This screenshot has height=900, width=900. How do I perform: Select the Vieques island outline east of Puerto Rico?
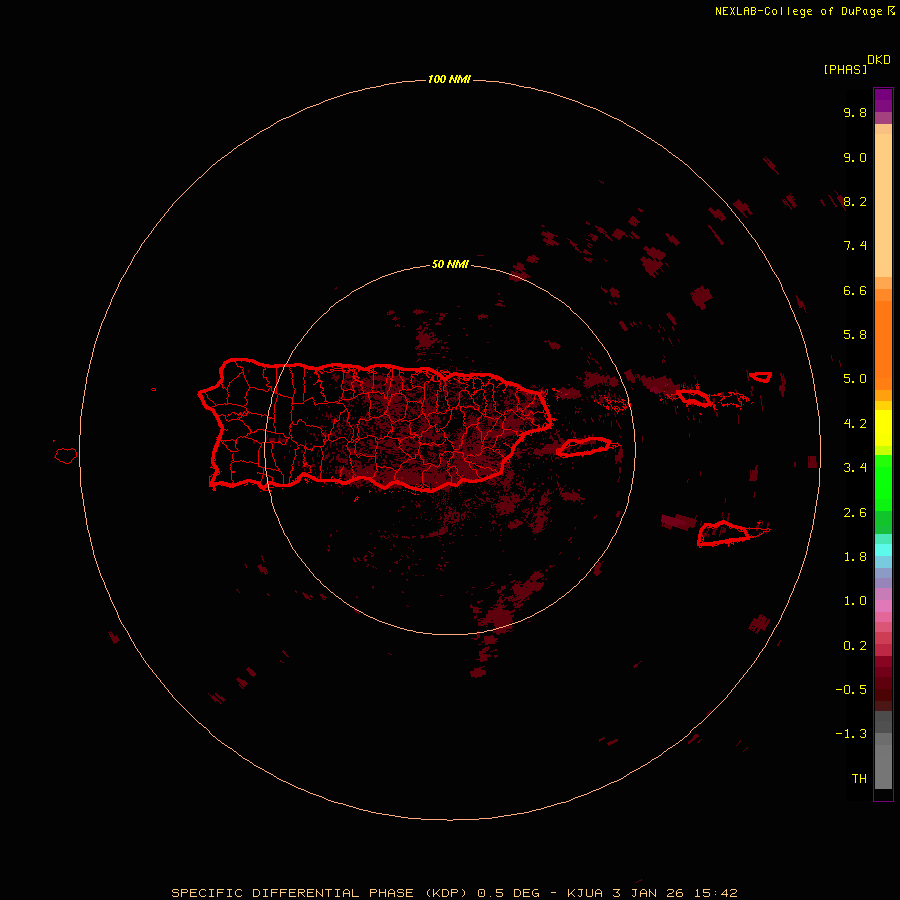click(x=583, y=447)
